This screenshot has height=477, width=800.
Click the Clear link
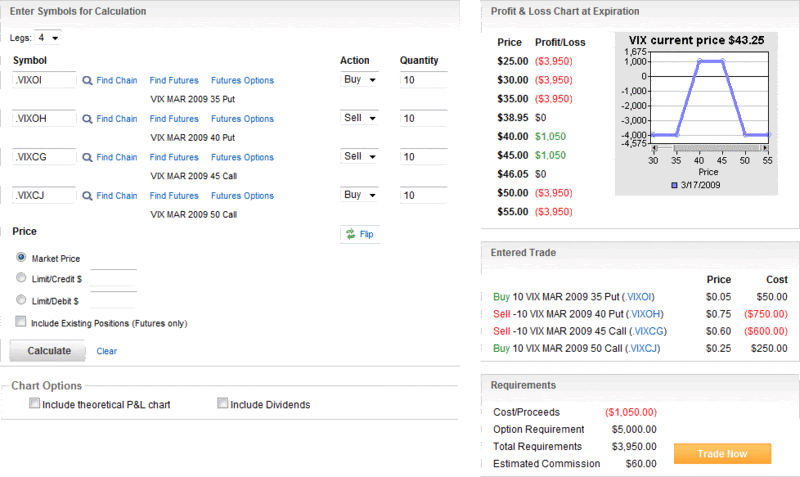pyautogui.click(x=107, y=351)
